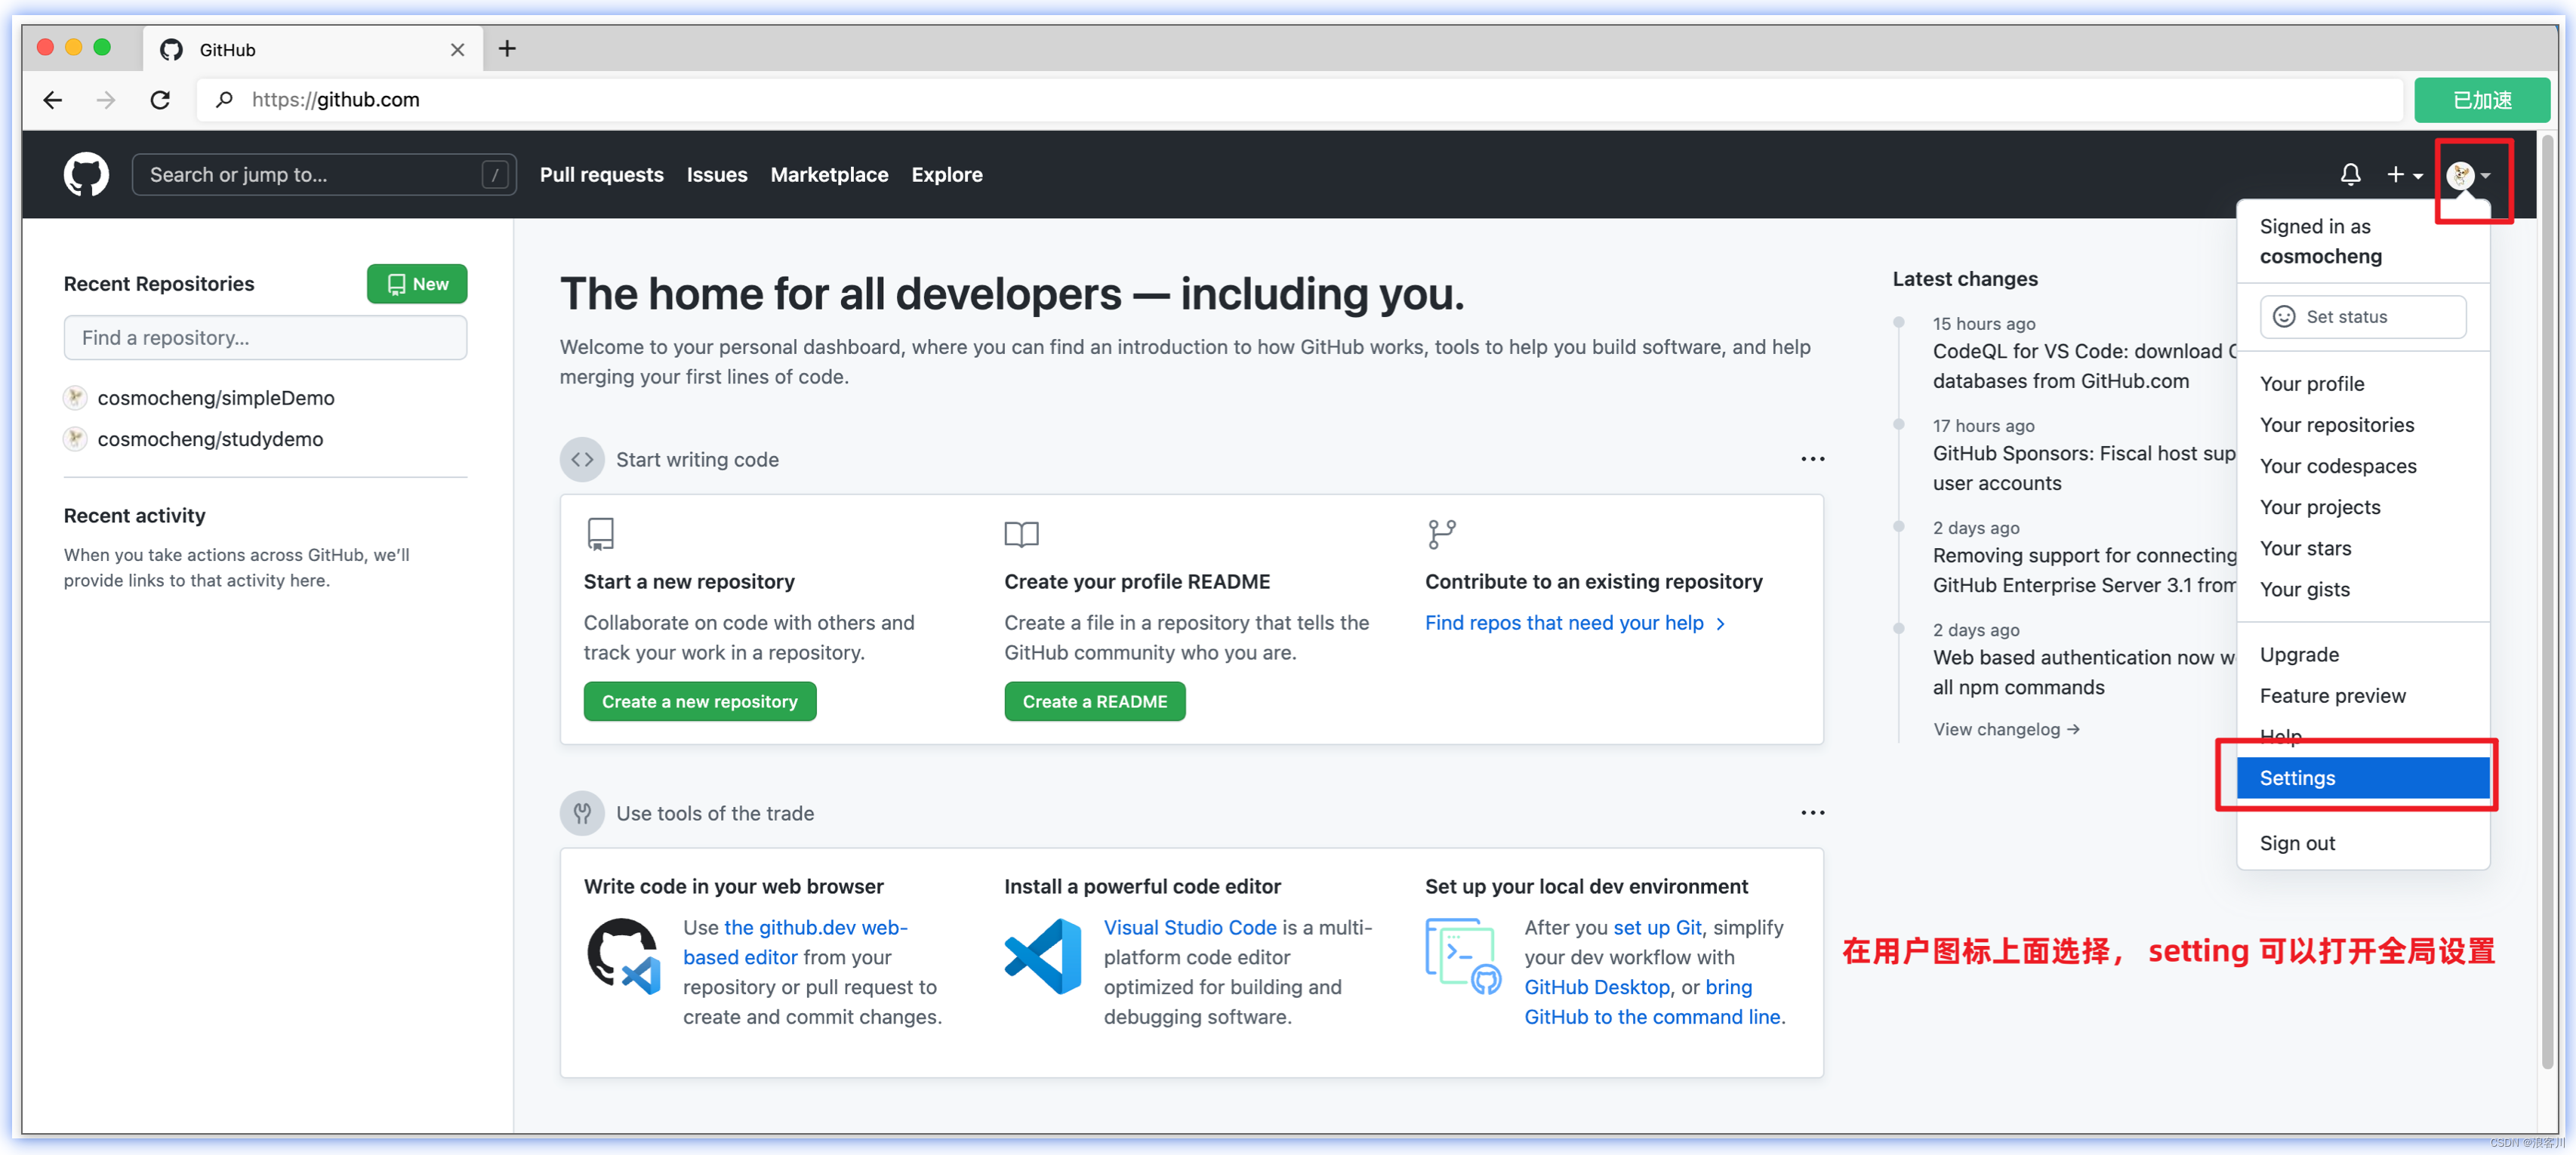This screenshot has height=1155, width=2576.
Task: Click the Use tools of the trade icon
Action: click(582, 813)
